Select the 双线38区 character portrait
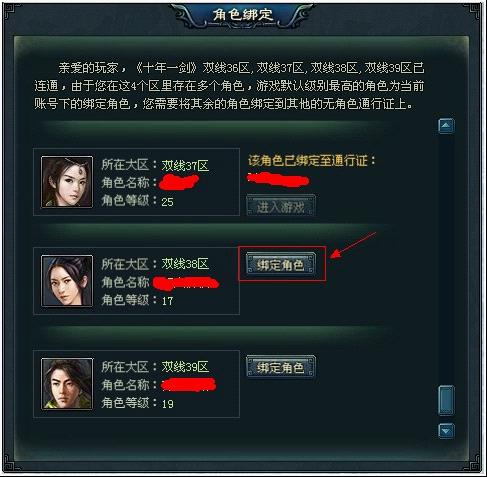Image resolution: width=487 pixels, height=477 pixels. click(x=67, y=281)
